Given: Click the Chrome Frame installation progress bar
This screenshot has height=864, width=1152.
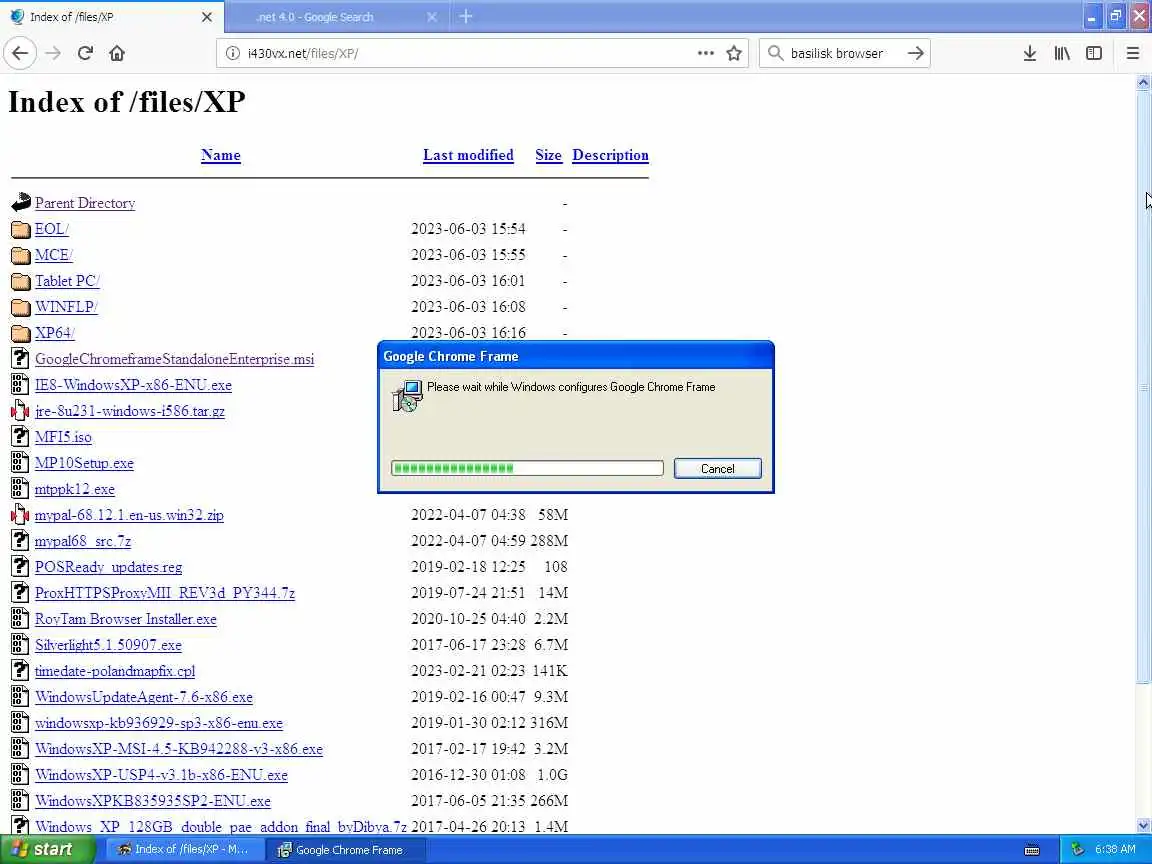Looking at the screenshot, I should point(527,468).
